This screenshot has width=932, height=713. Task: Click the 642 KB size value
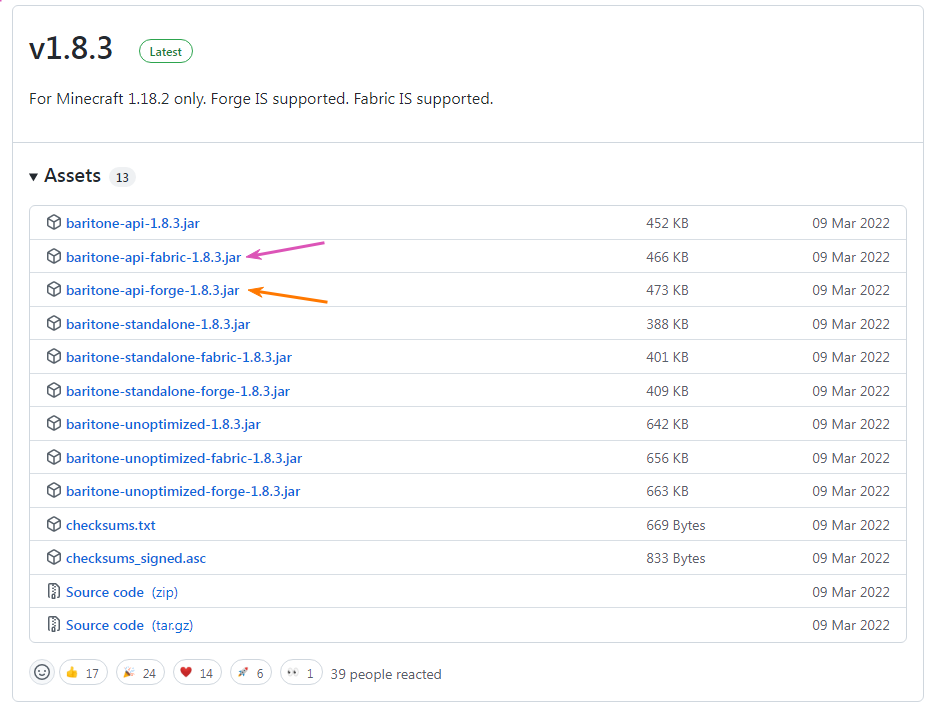click(x=667, y=425)
